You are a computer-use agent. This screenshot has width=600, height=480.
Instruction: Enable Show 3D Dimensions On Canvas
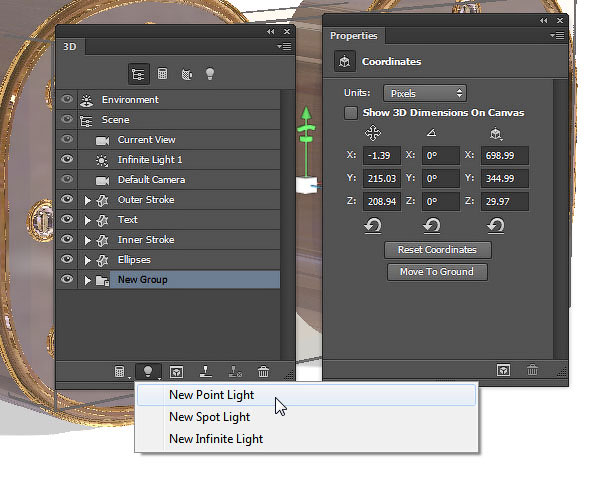pos(351,113)
